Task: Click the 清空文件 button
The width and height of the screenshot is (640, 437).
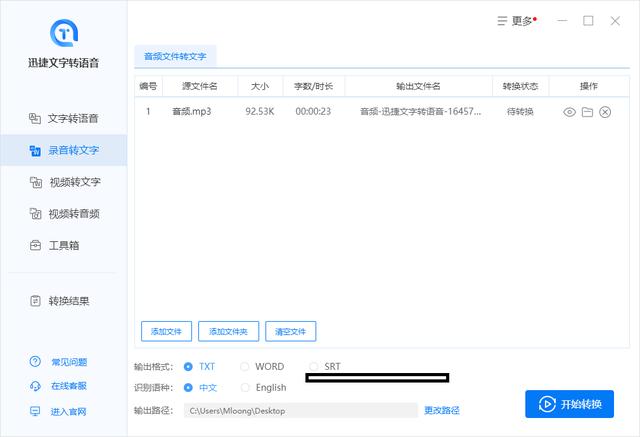Action: [x=290, y=331]
